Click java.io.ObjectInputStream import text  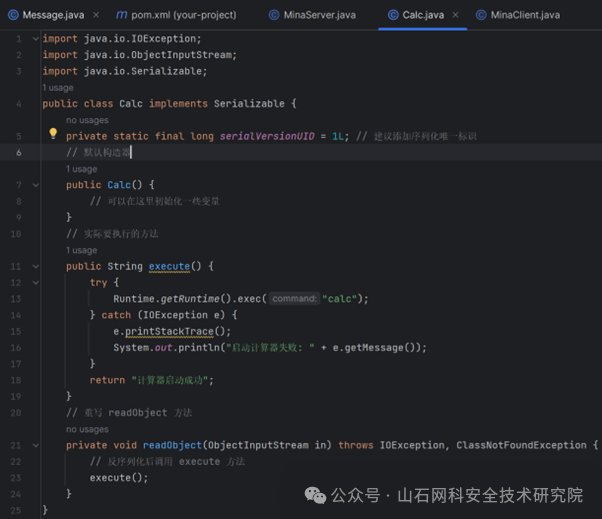157,55
